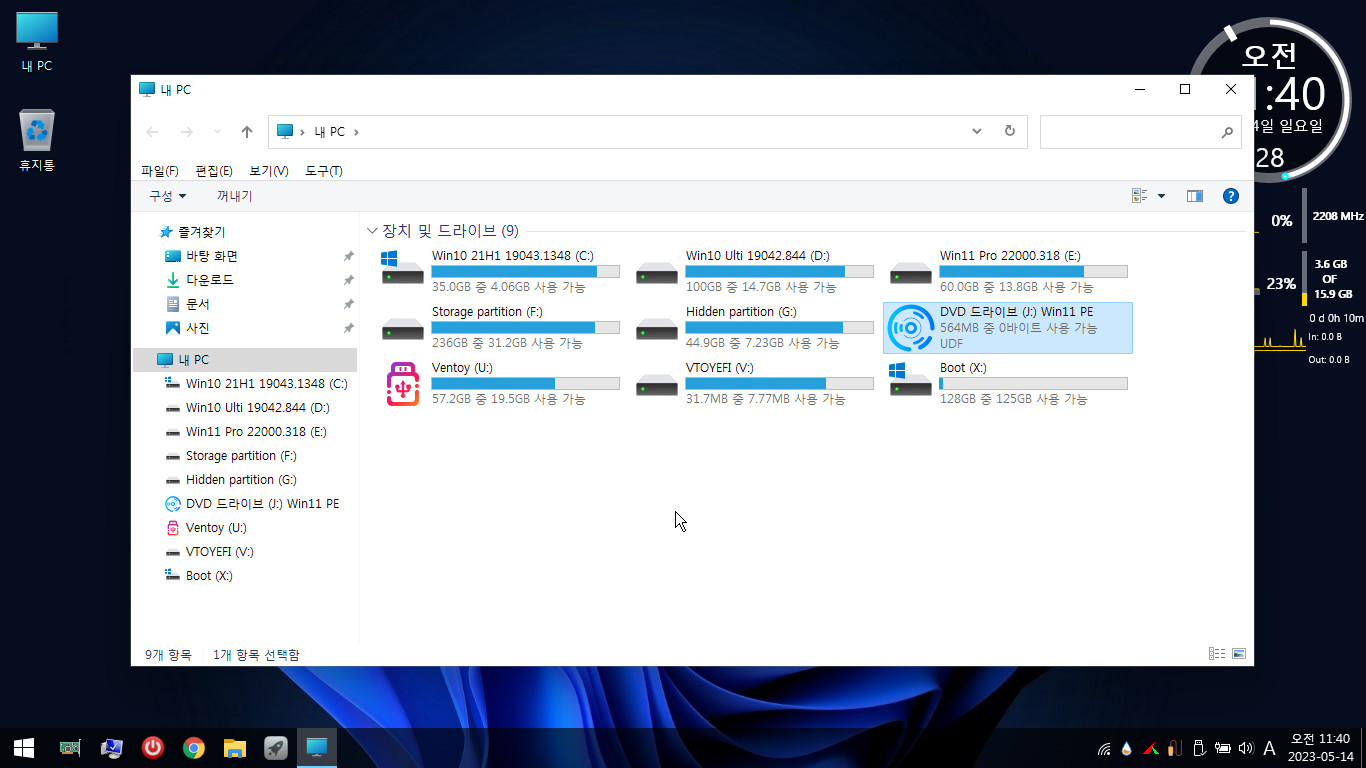Click the DVD drive (J:) Win11 PE disc icon
This screenshot has height=768, width=1366.
pos(910,328)
